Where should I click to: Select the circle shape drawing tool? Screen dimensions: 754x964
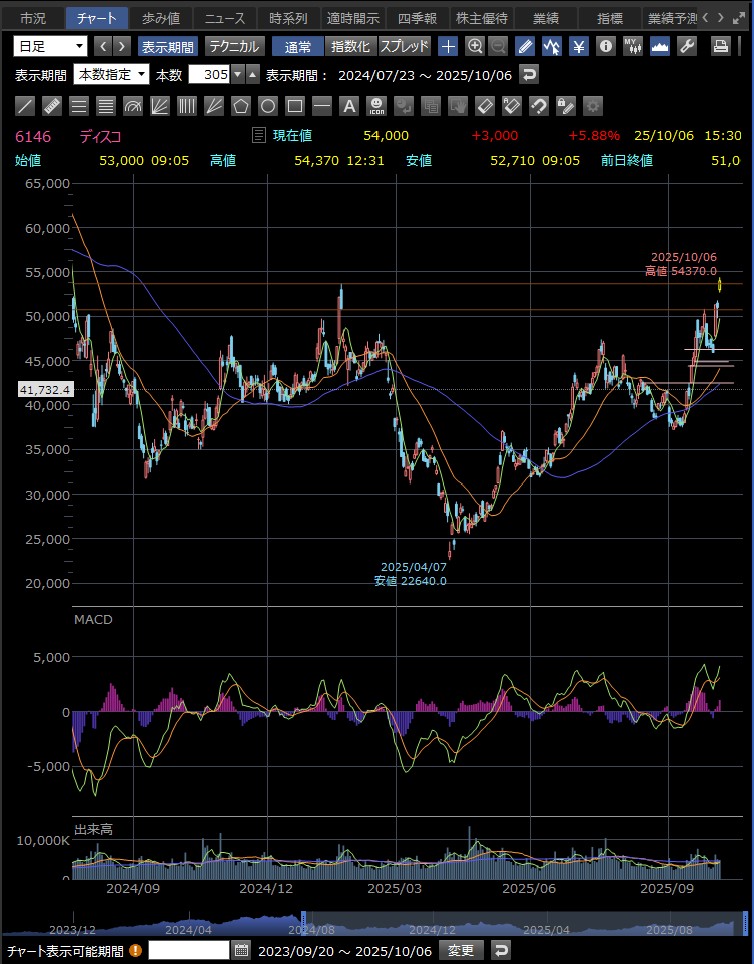click(x=268, y=106)
